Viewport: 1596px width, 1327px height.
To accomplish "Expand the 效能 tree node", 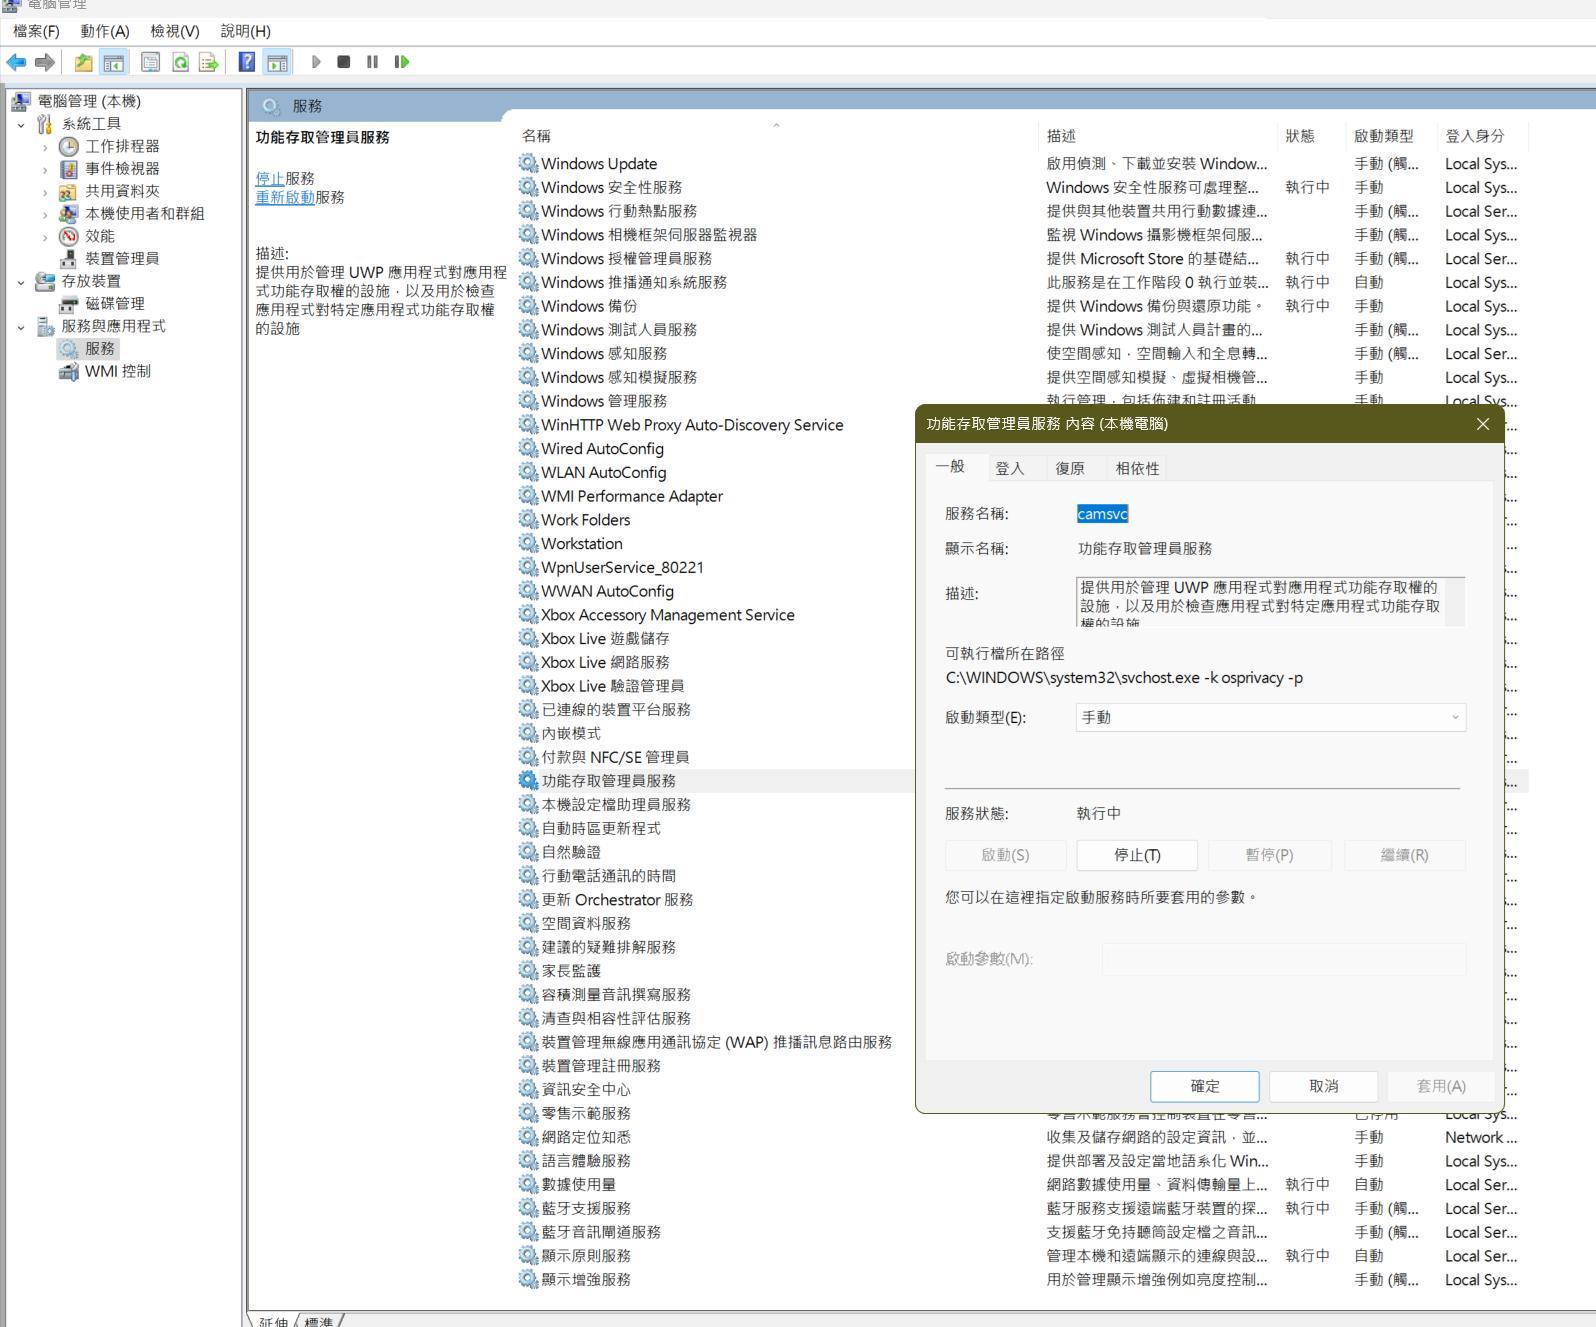I will [45, 236].
